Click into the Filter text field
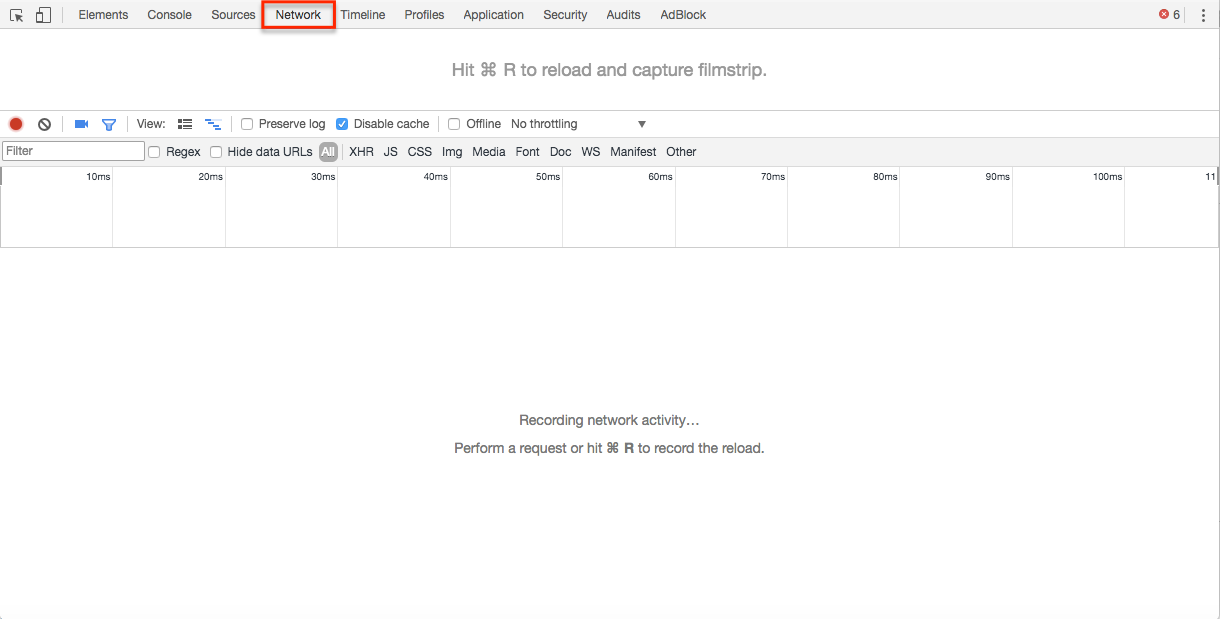1220x619 pixels. pos(72,151)
